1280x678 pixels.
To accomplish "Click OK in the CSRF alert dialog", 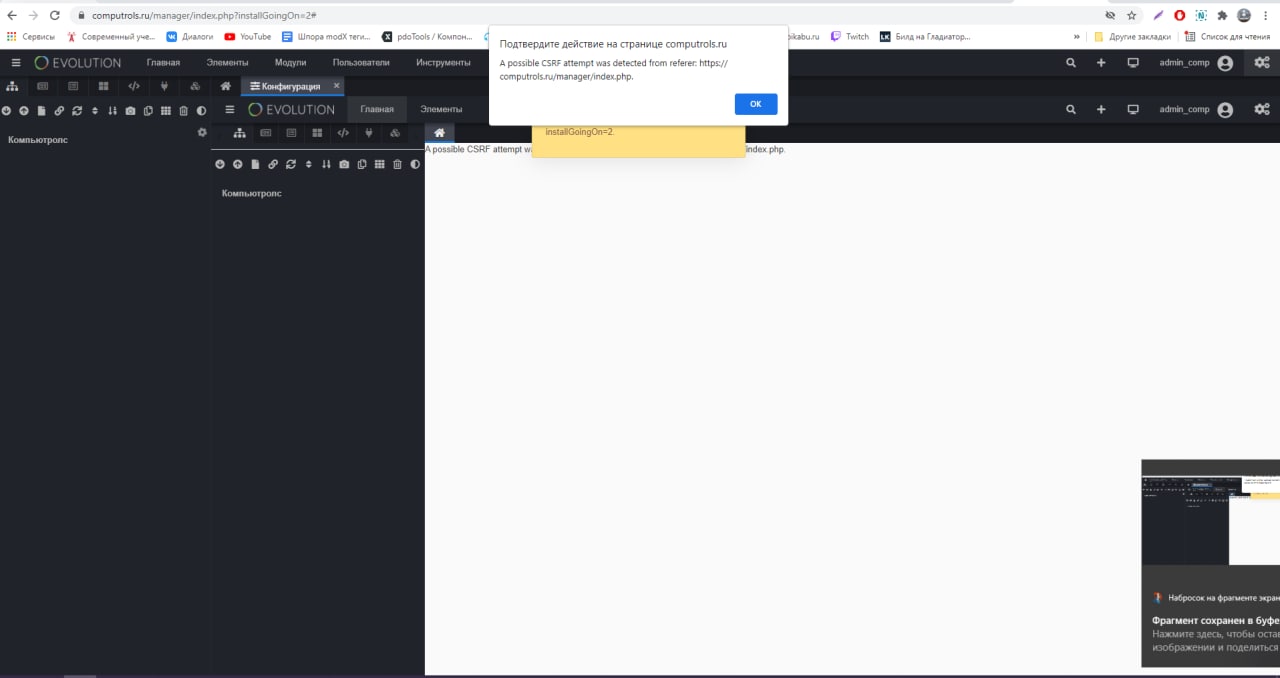I will coord(755,104).
